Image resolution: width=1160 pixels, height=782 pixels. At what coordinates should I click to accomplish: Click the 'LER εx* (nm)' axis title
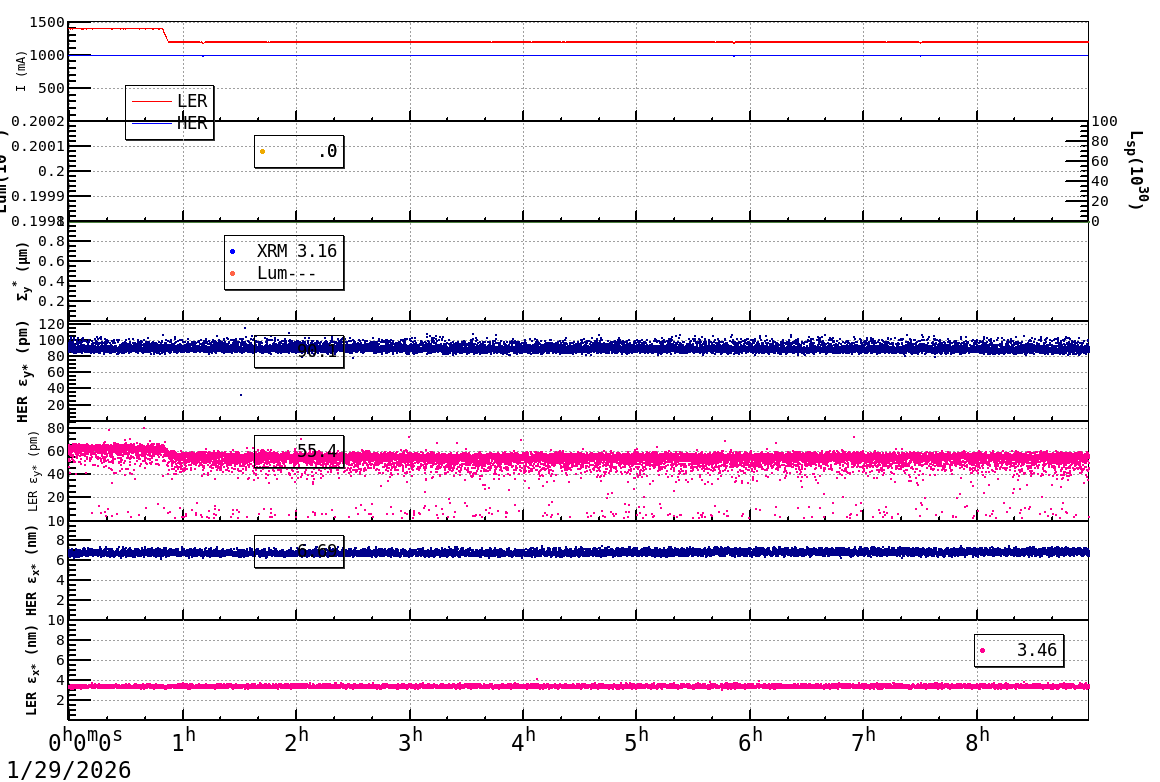30,670
